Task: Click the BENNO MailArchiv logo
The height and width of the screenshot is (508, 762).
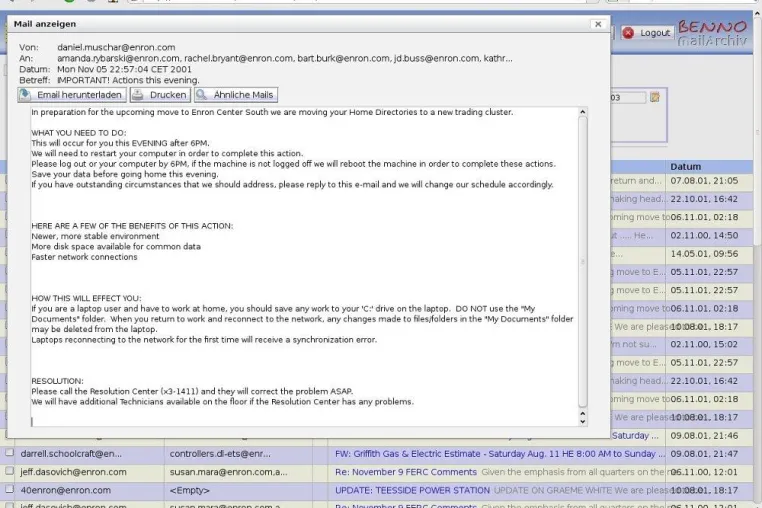Action: tap(712, 33)
